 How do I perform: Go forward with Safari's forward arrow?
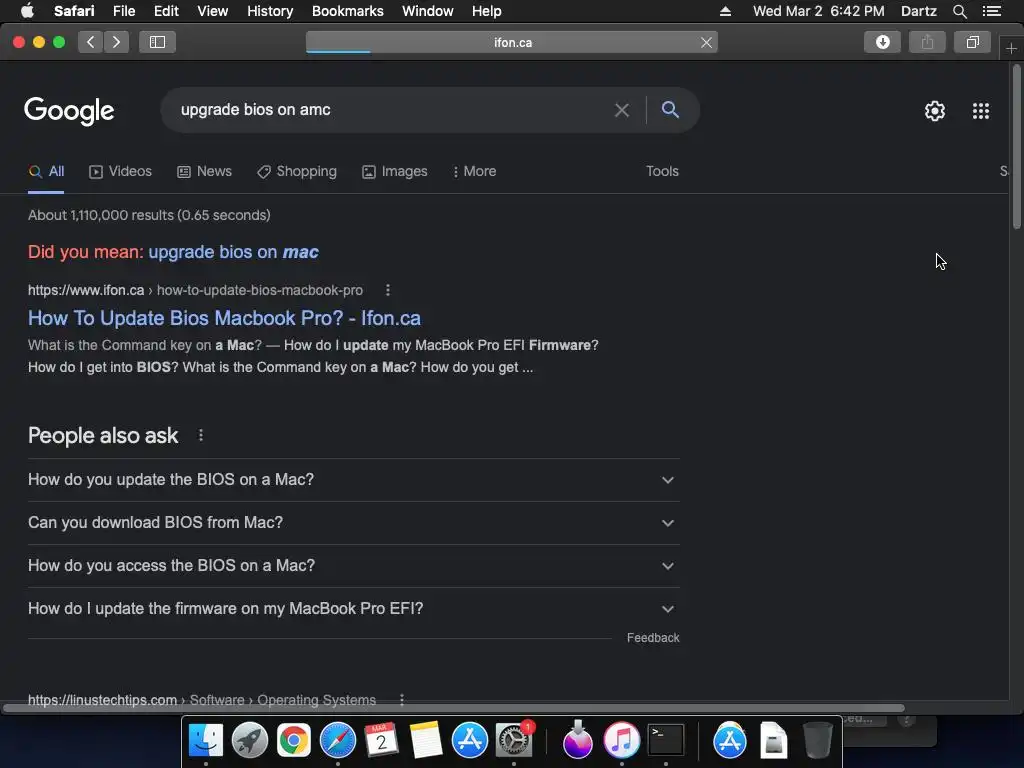[116, 42]
